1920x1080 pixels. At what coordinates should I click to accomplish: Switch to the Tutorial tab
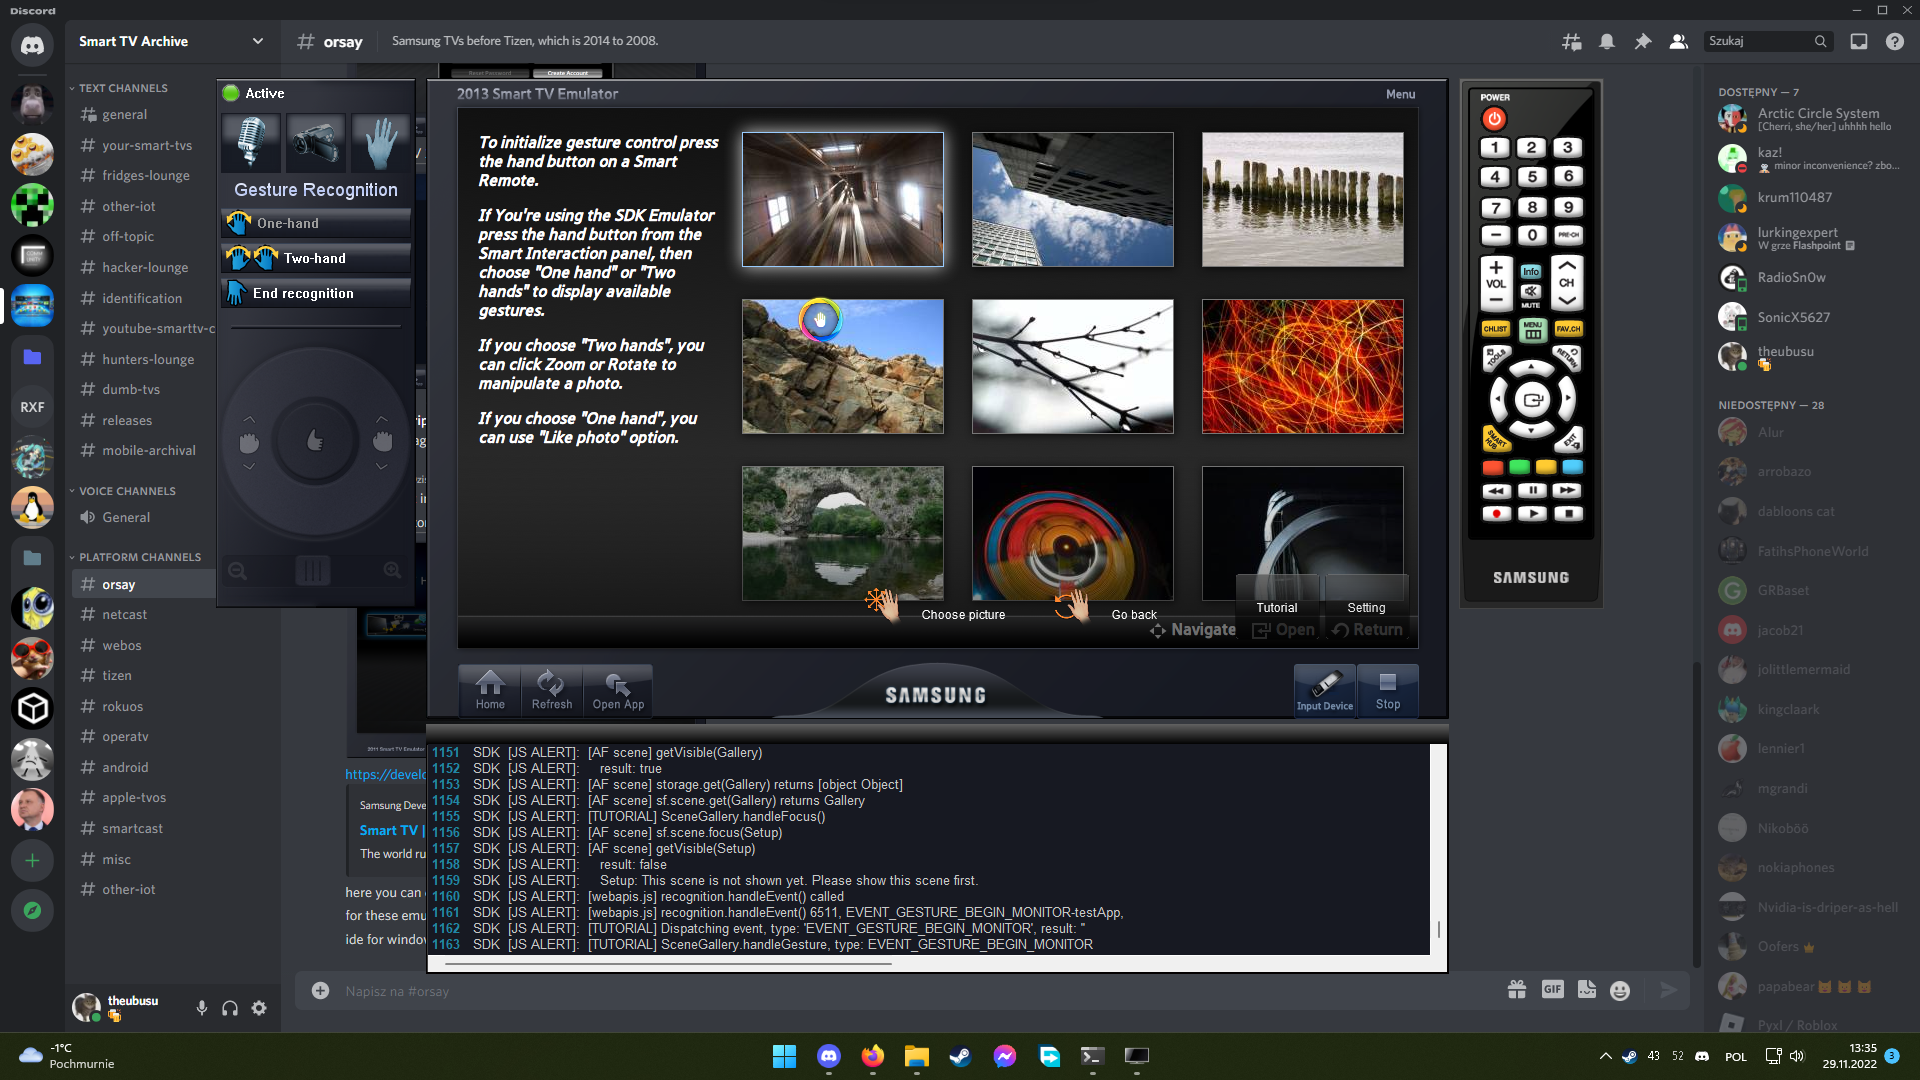pos(1277,607)
